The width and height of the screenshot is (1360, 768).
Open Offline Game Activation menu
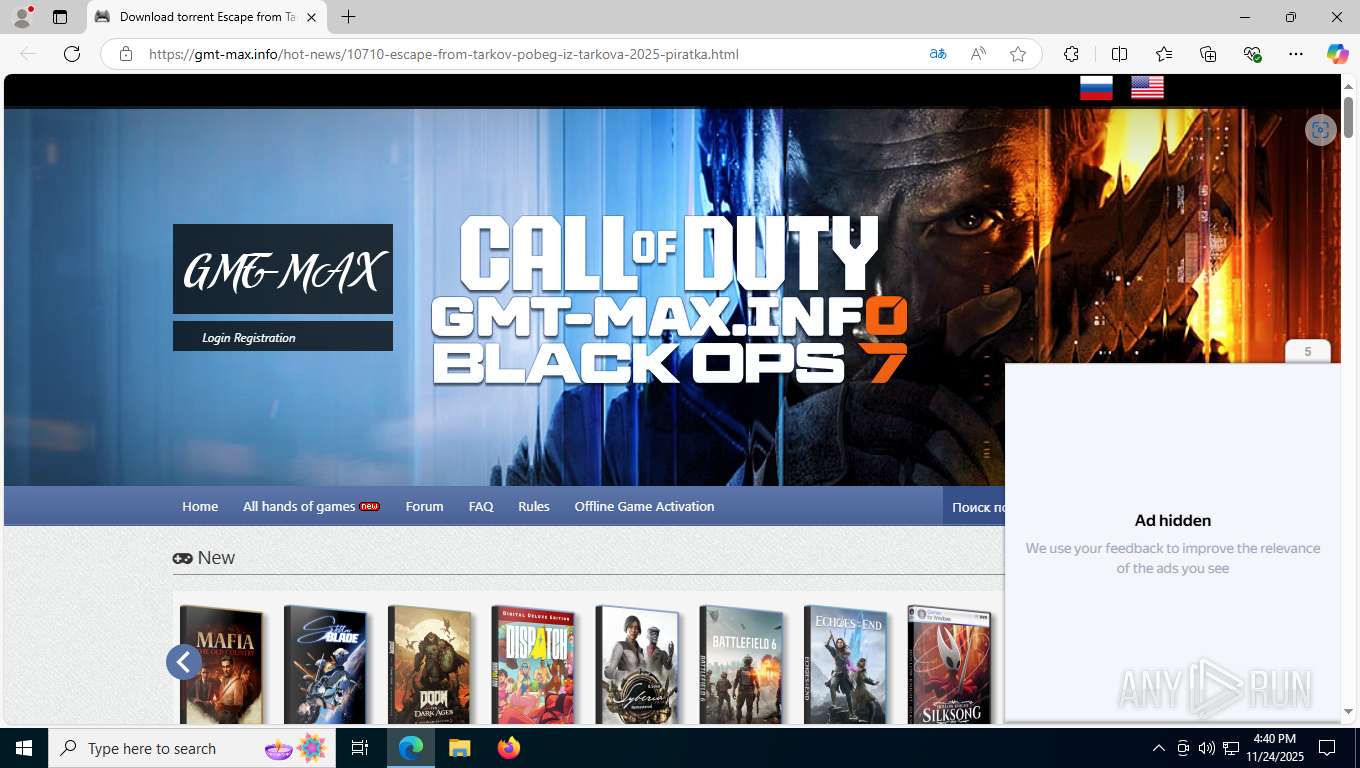[644, 506]
